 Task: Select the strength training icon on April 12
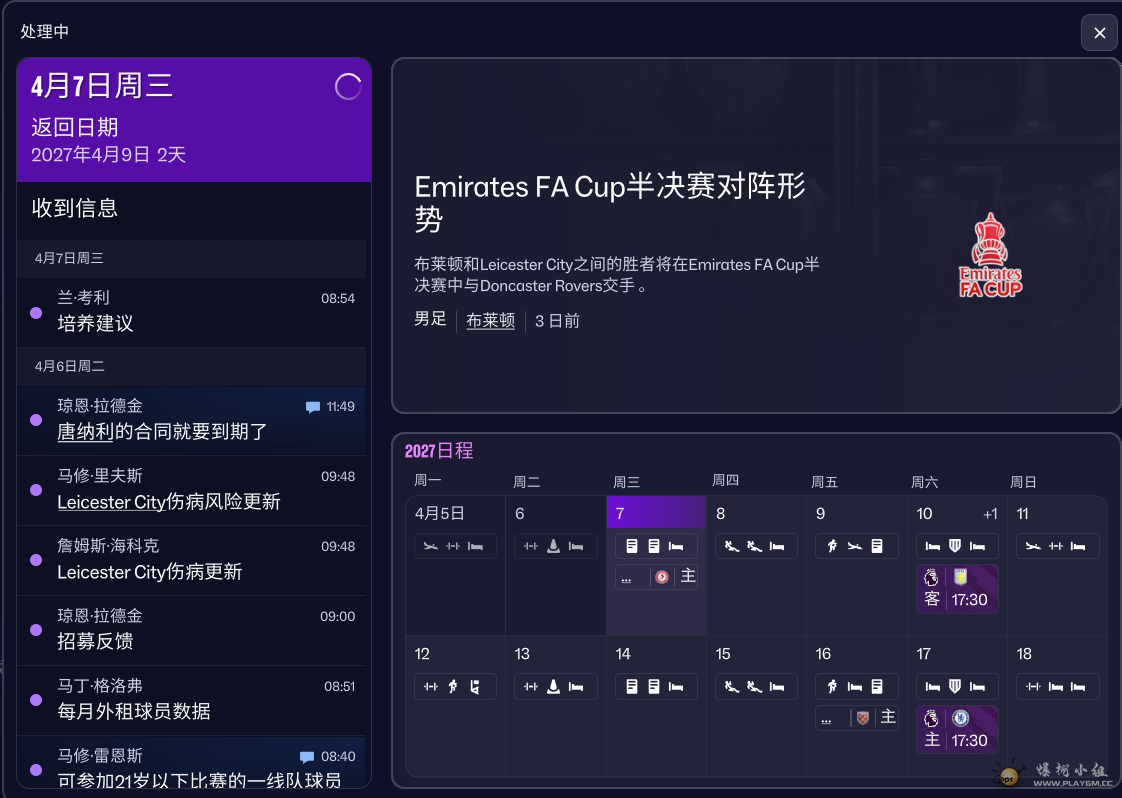(x=430, y=686)
